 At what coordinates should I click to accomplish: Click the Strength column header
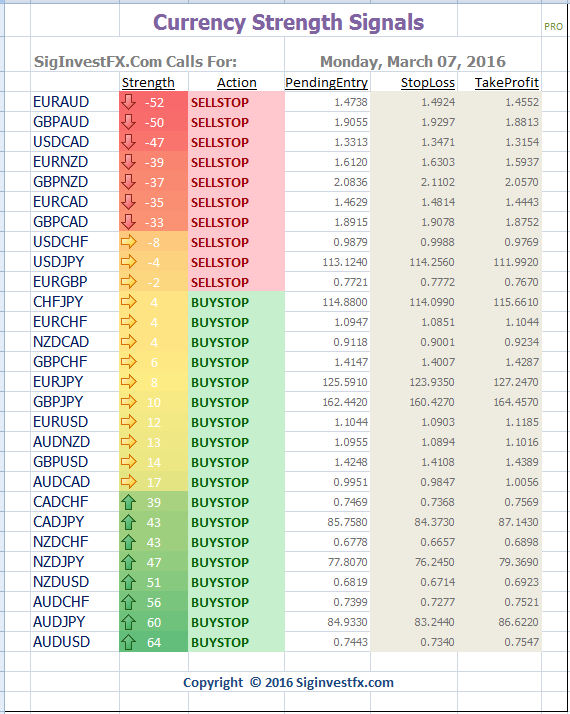point(148,82)
